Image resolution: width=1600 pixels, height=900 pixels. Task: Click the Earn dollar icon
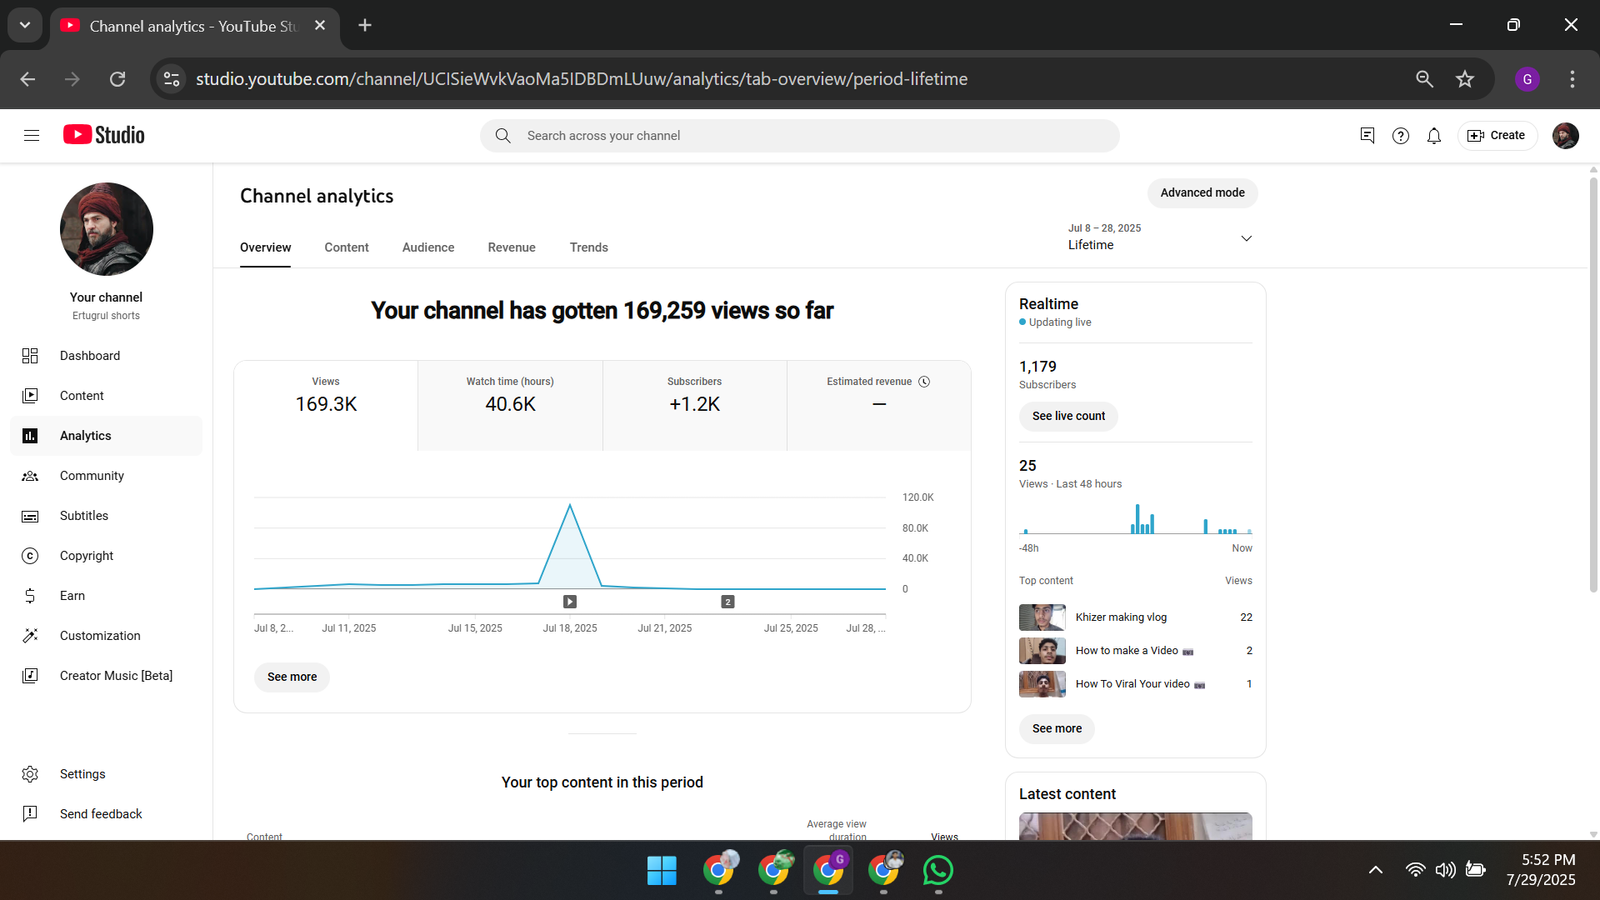(30, 596)
